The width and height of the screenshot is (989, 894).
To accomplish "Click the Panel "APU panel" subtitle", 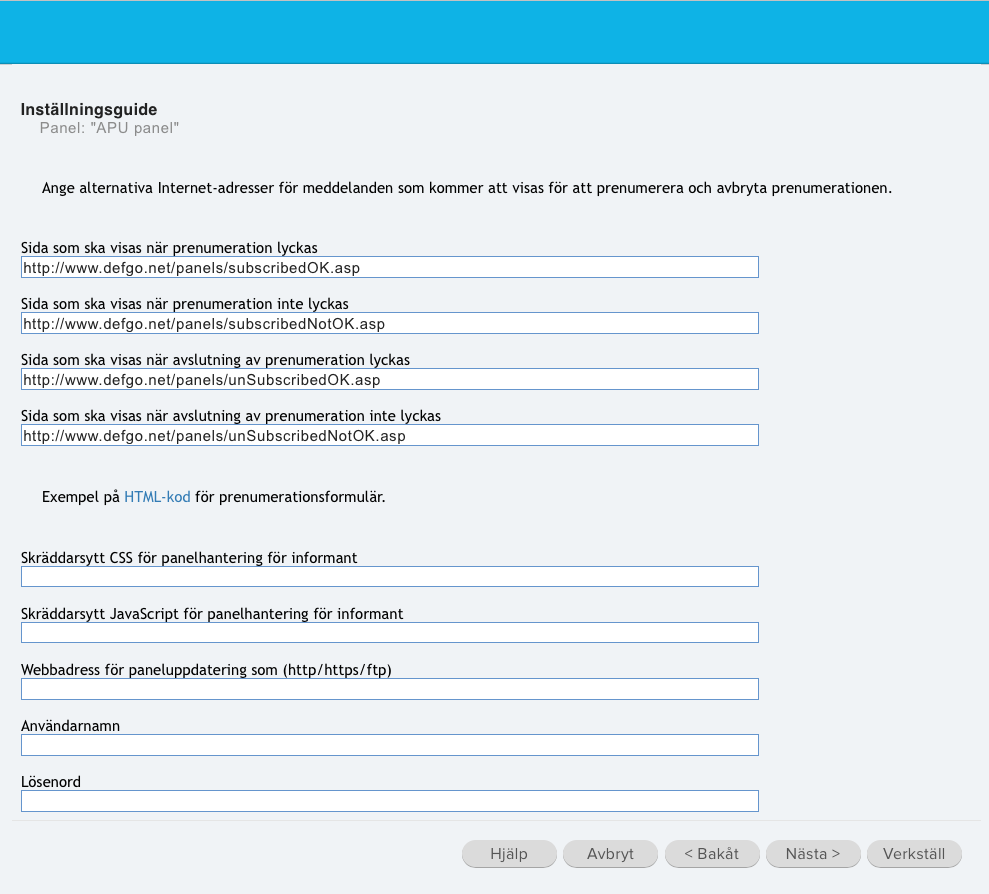I will [109, 128].
